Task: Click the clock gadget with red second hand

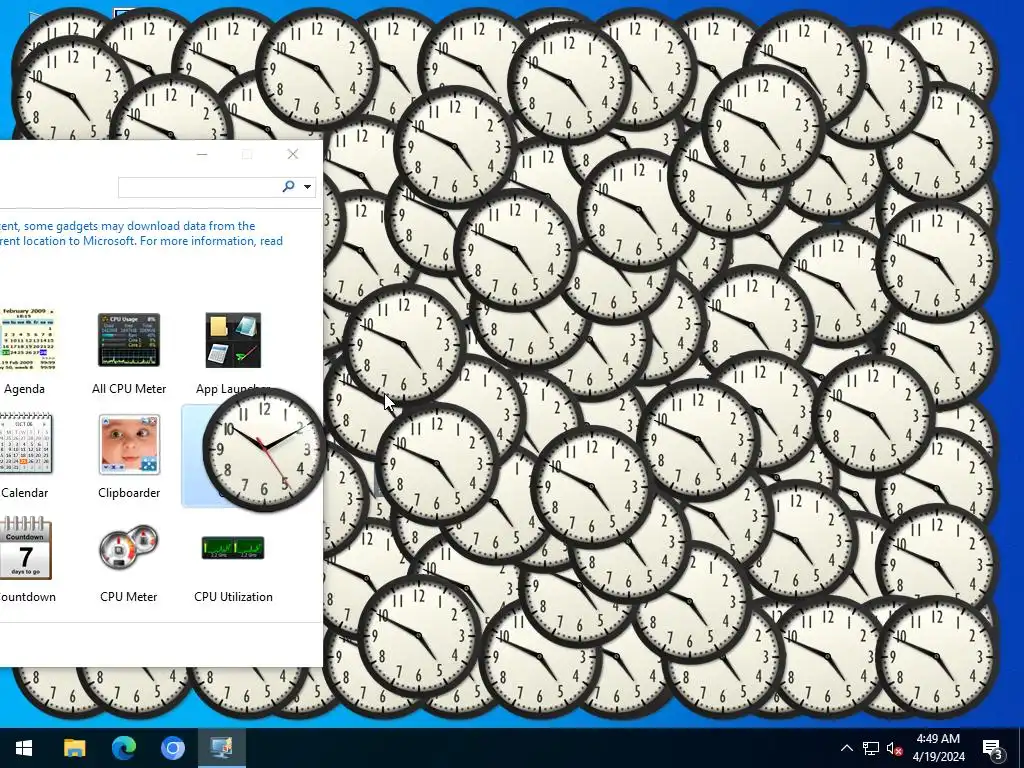Action: point(264,449)
